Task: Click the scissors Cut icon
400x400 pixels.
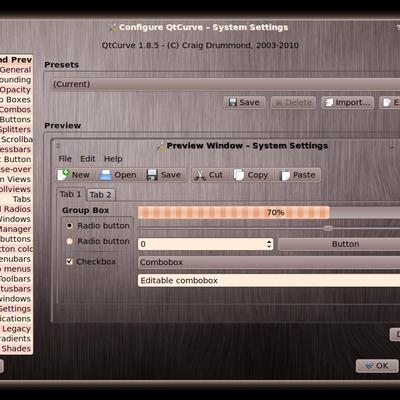Action: [x=200, y=175]
